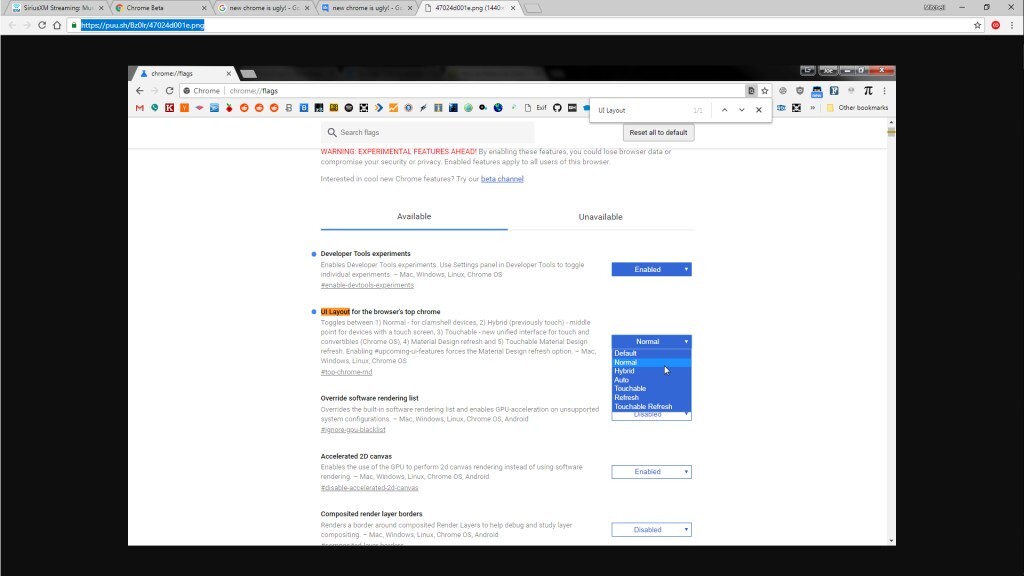Click the 'Reset all to default' button
The width and height of the screenshot is (1024, 576).
(658, 132)
